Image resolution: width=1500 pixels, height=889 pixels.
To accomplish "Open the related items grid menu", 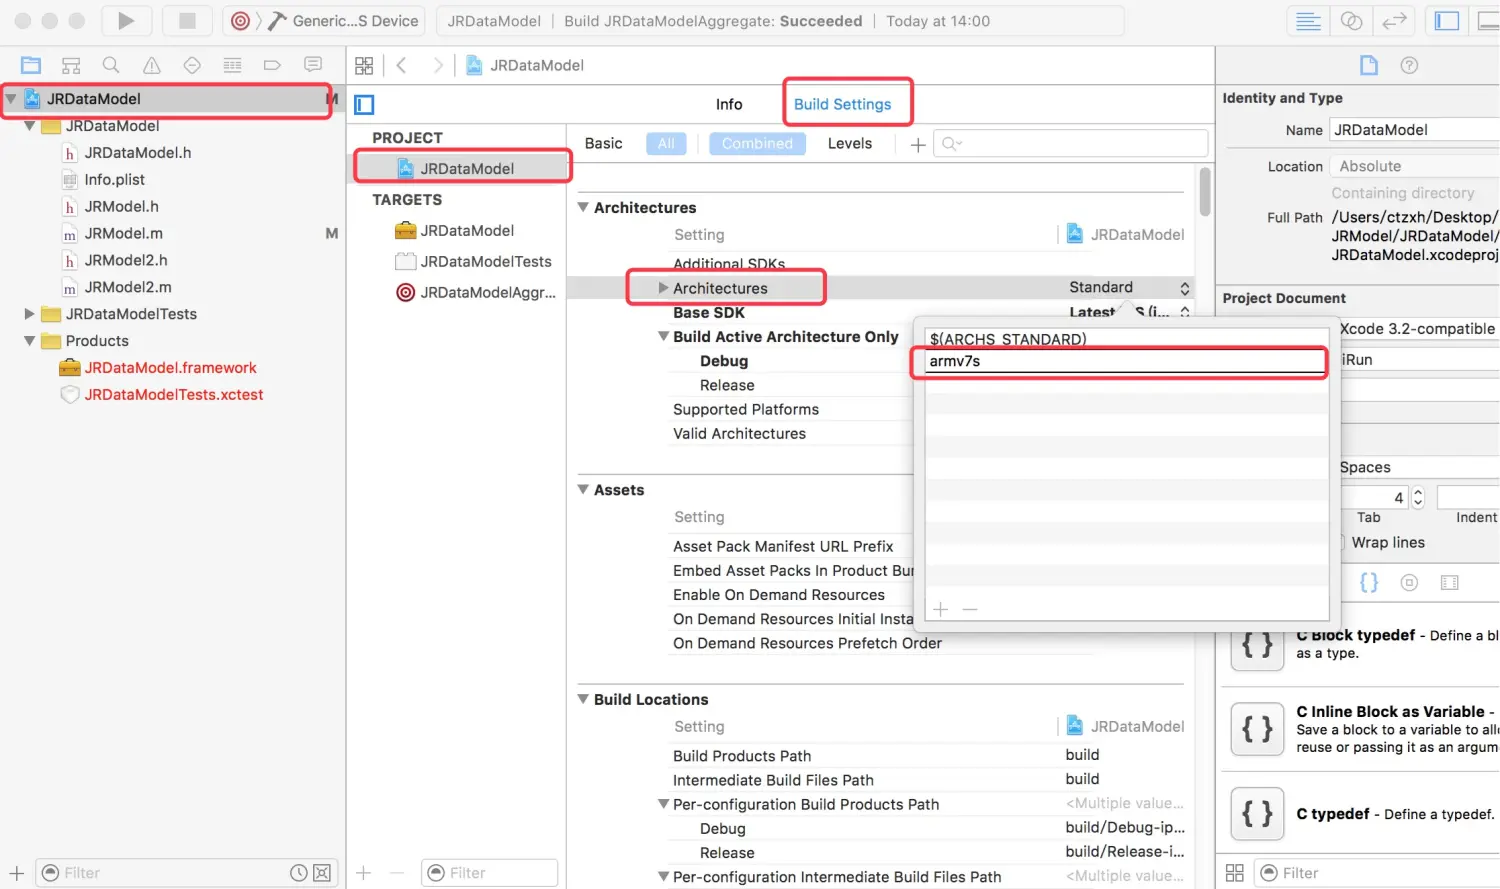I will (x=364, y=65).
